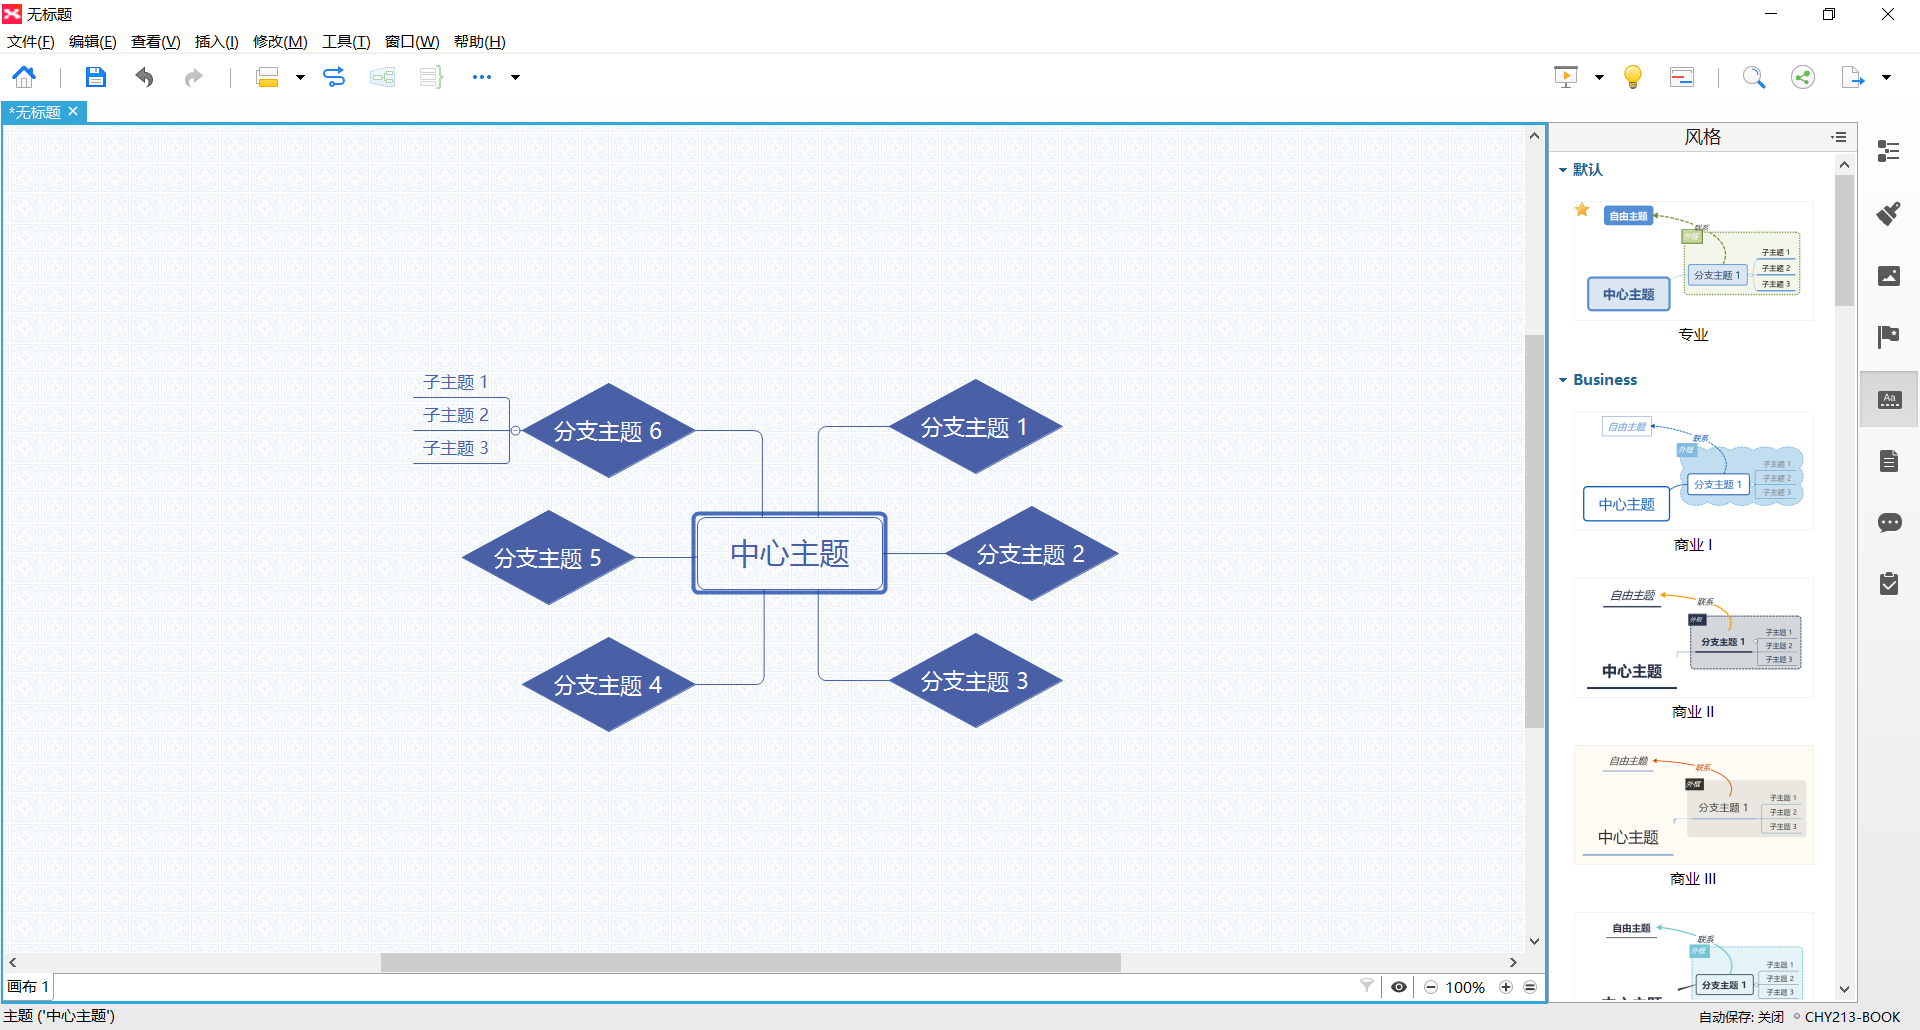Apply the 商业 II style thumbnail
This screenshot has height=1030, width=1920.
(x=1693, y=638)
